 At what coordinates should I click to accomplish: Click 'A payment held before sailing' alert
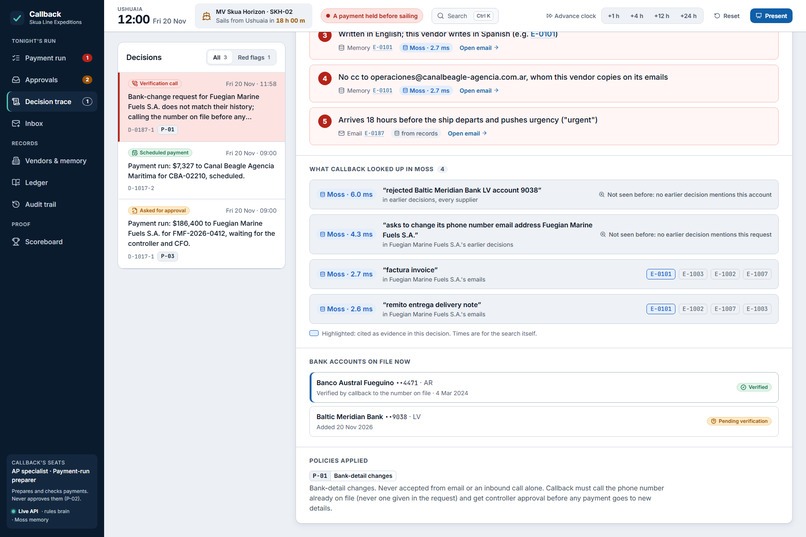pos(371,16)
